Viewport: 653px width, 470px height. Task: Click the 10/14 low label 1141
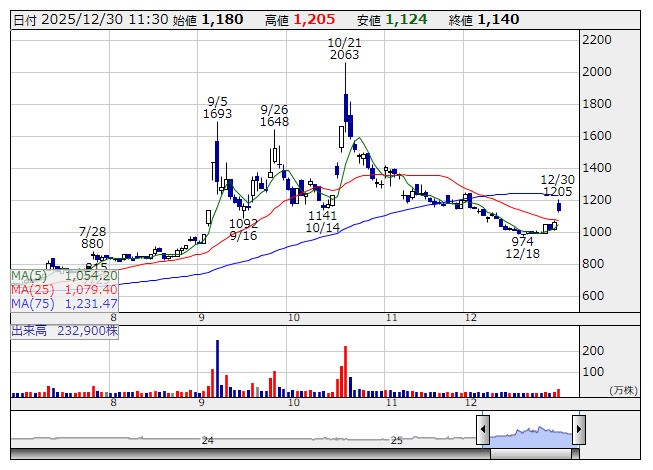click(322, 215)
